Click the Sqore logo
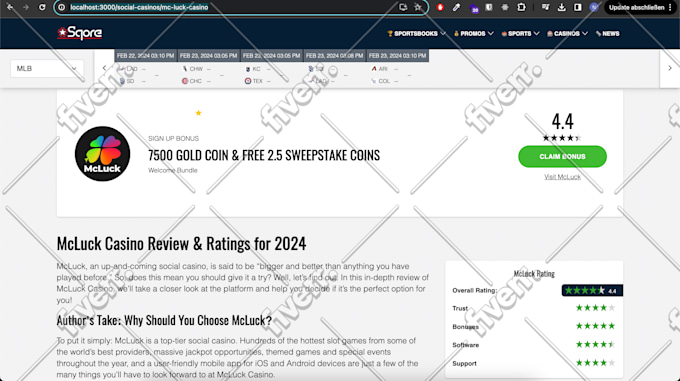680x381 pixels. 80,33
